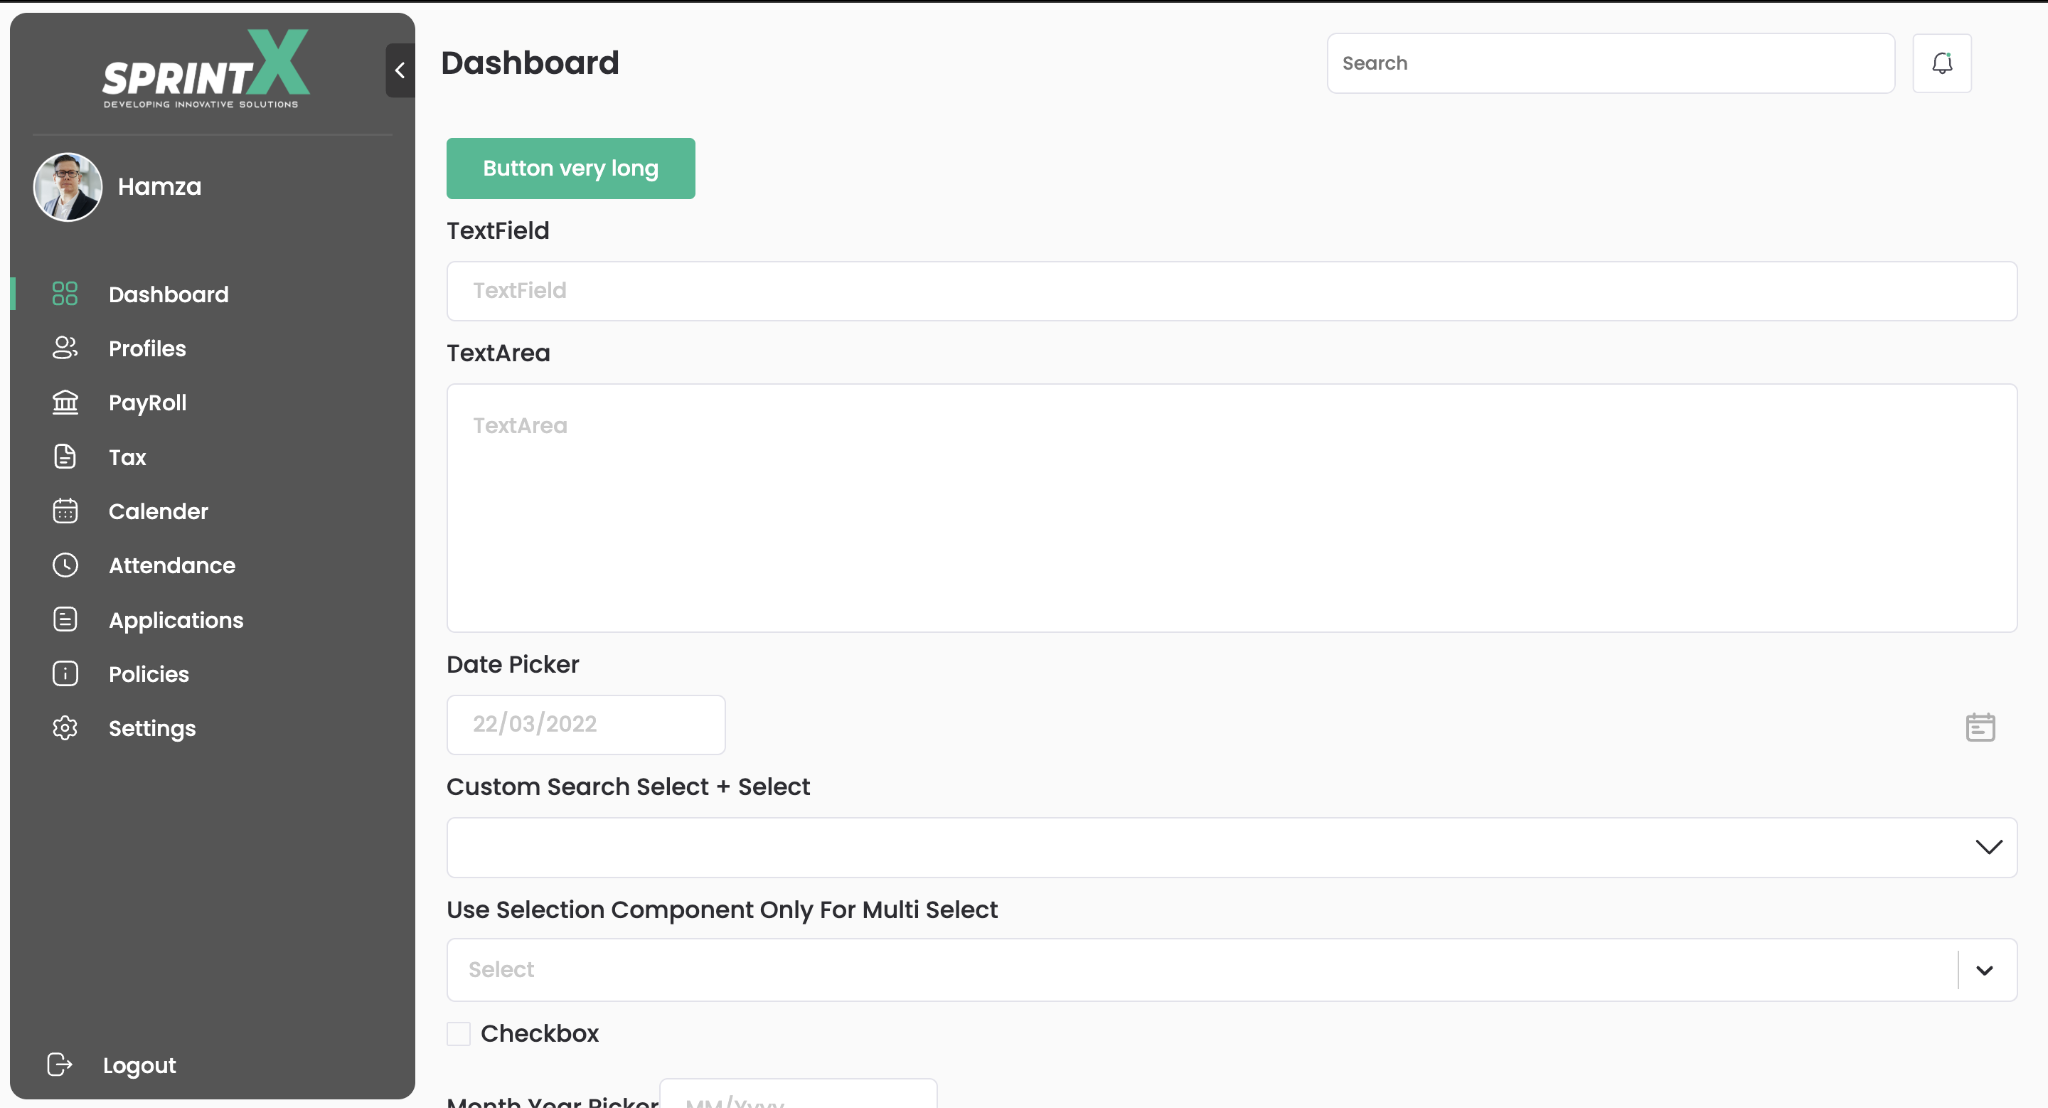Go to Policies in sidebar
The image size is (2048, 1108).
[148, 674]
